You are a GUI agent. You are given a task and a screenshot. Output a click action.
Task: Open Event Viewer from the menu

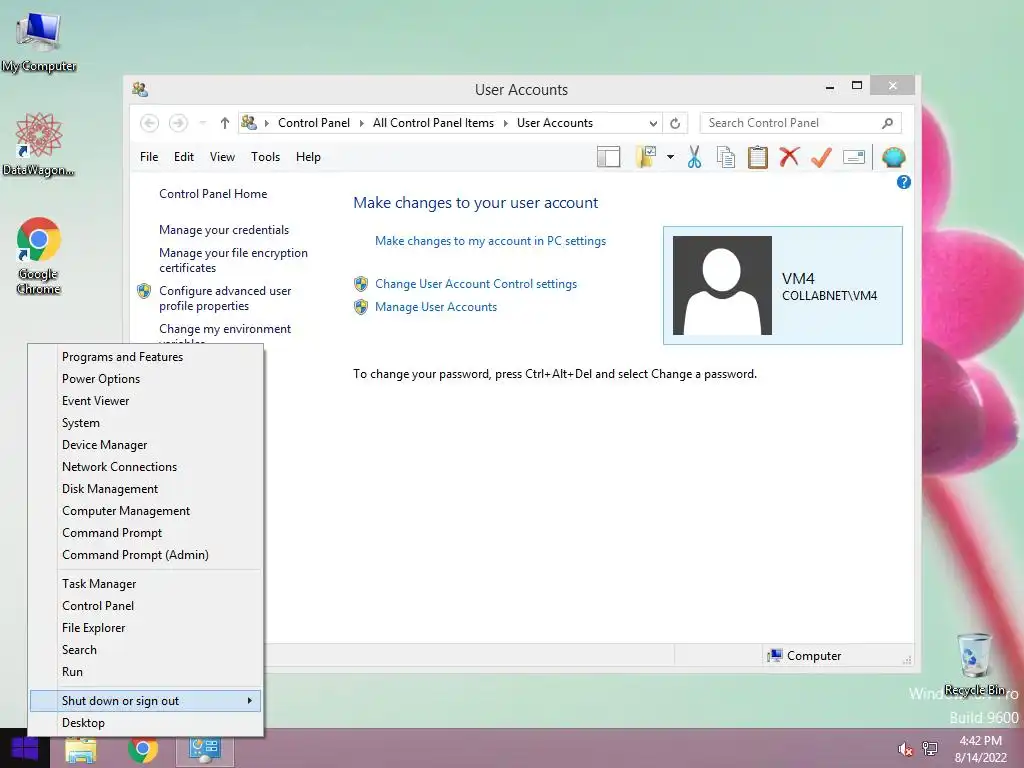pos(146,401)
